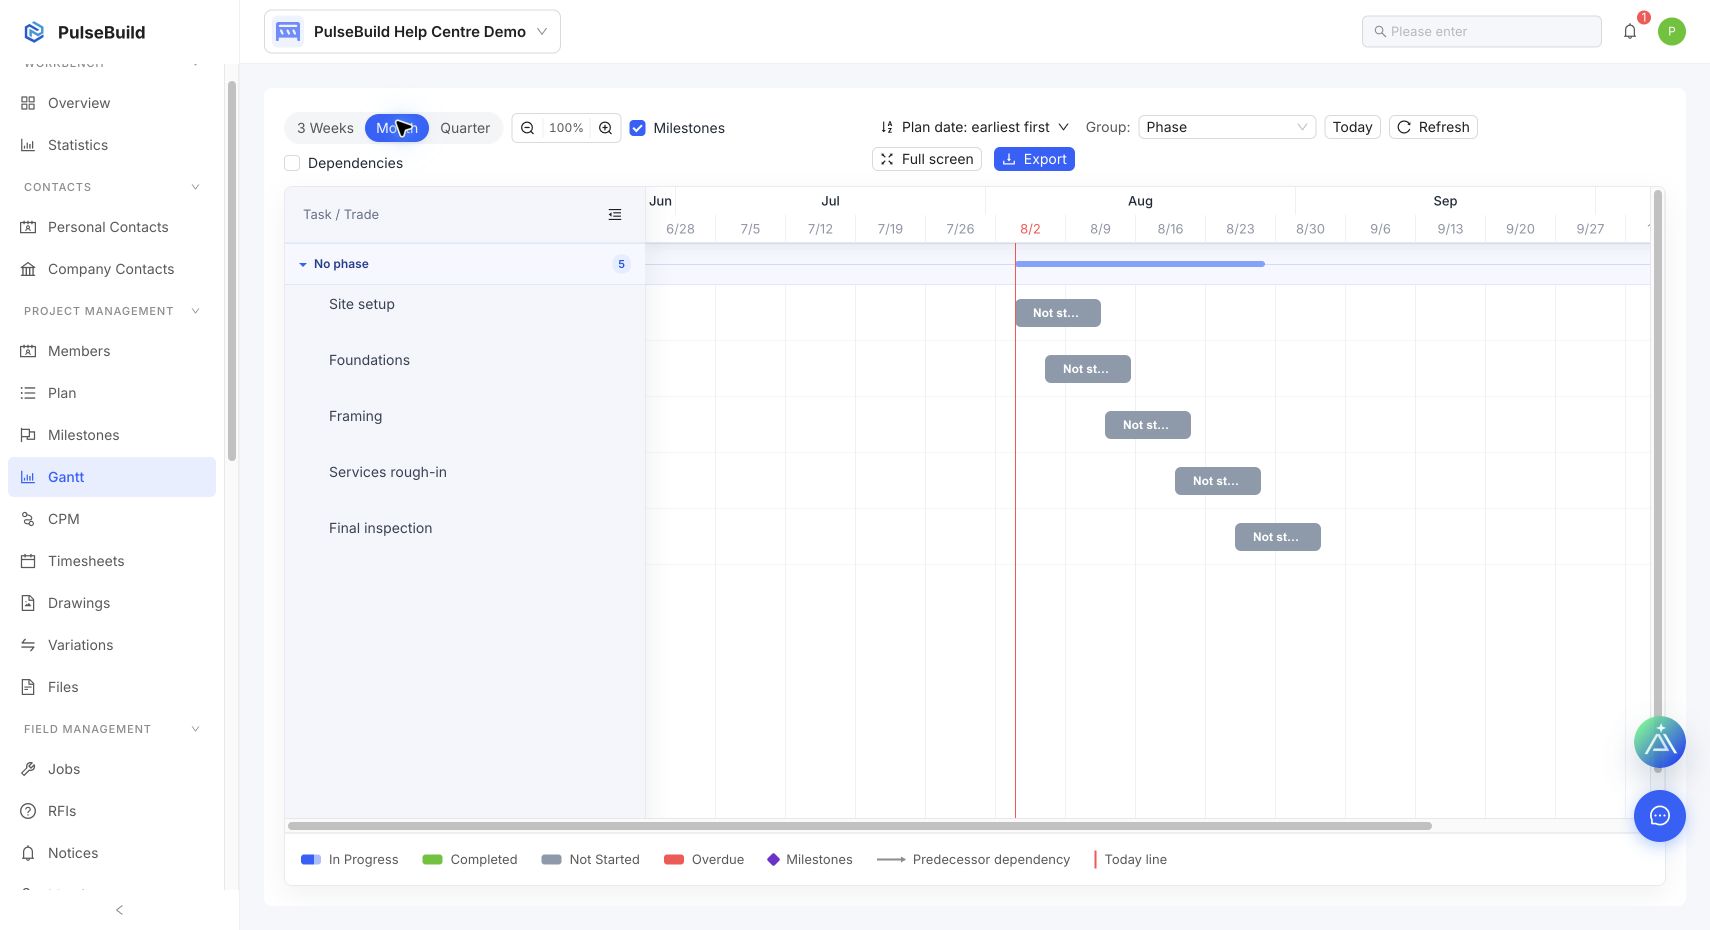The width and height of the screenshot is (1710, 930).
Task: Open the Files page in the sidebar
Action: click(x=112, y=687)
